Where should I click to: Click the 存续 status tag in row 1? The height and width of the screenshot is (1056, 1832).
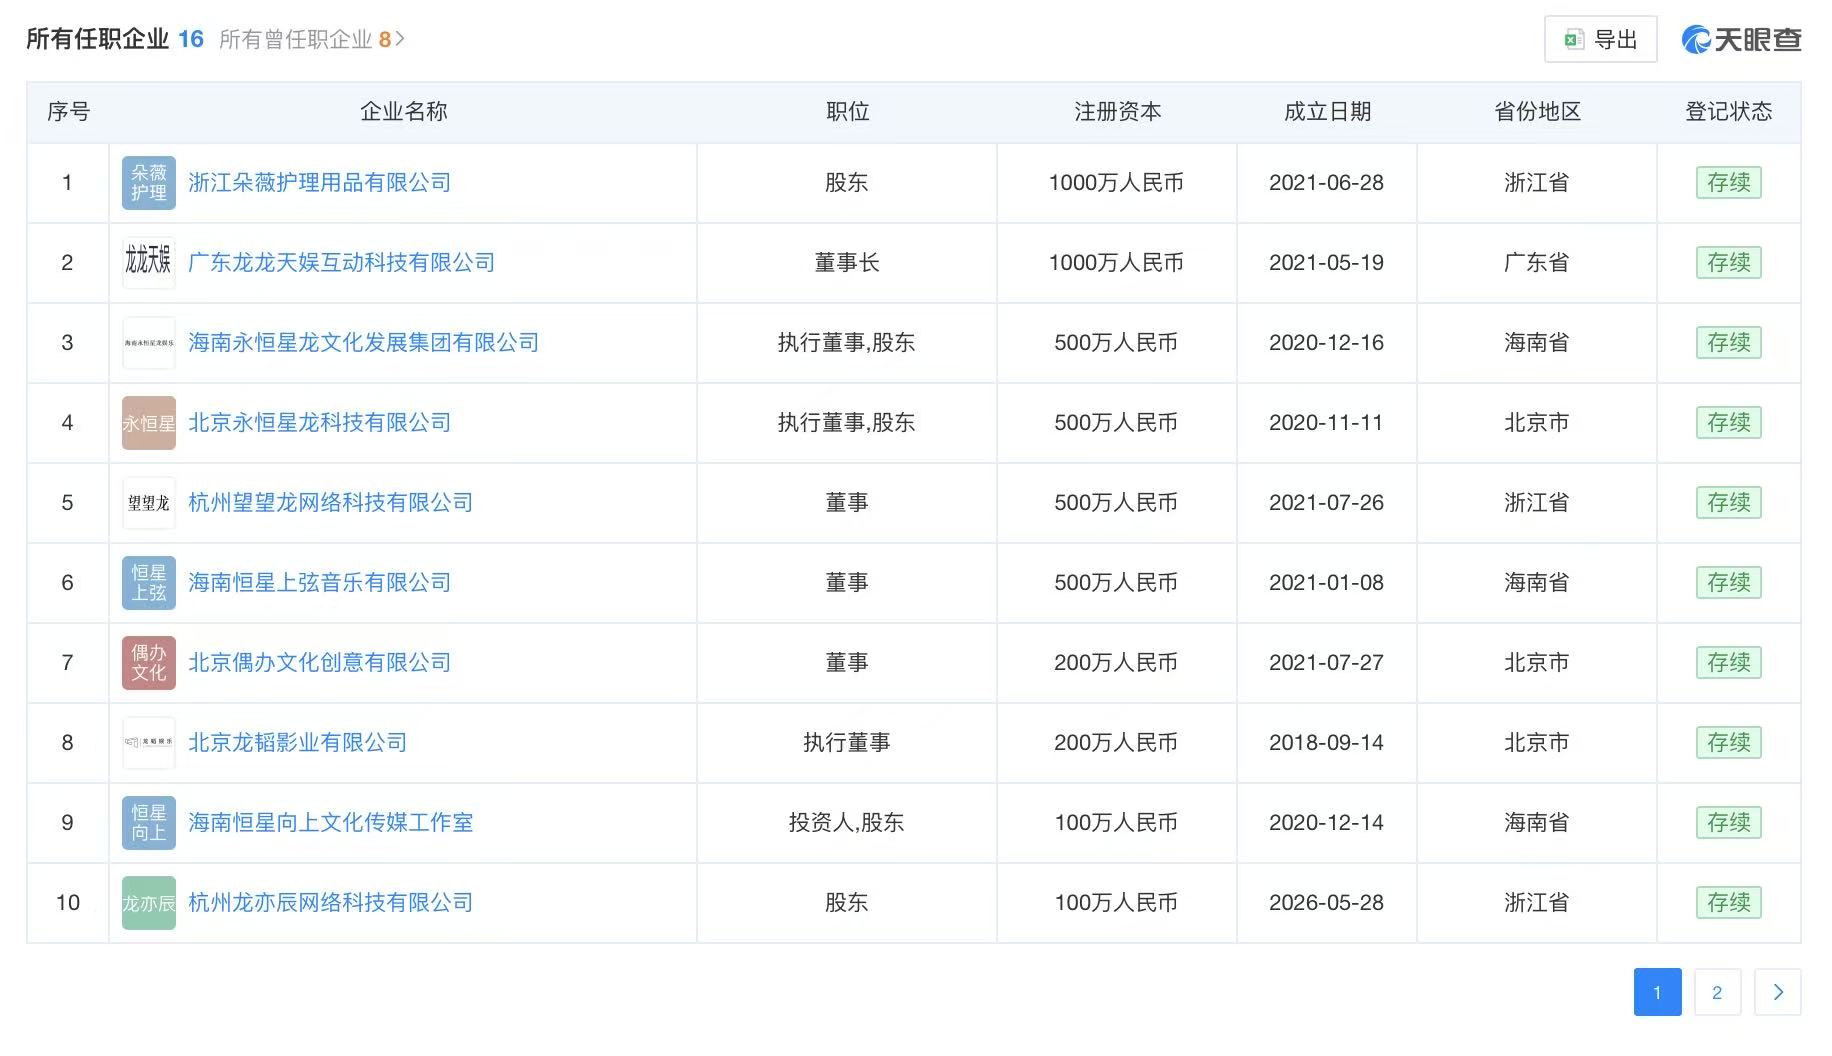(1728, 183)
